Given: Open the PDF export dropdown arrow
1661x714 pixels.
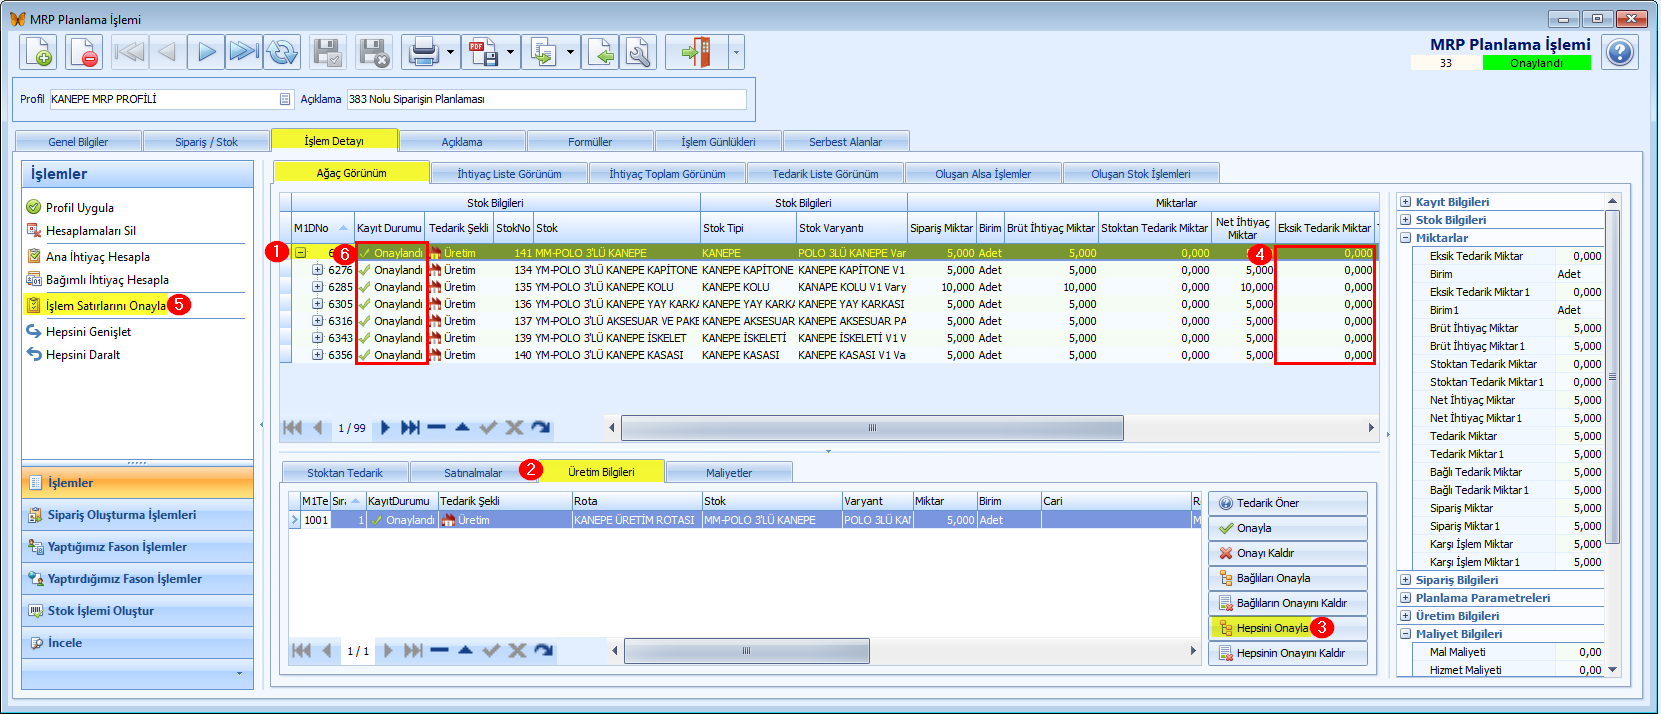Looking at the screenshot, I should tap(511, 52).
